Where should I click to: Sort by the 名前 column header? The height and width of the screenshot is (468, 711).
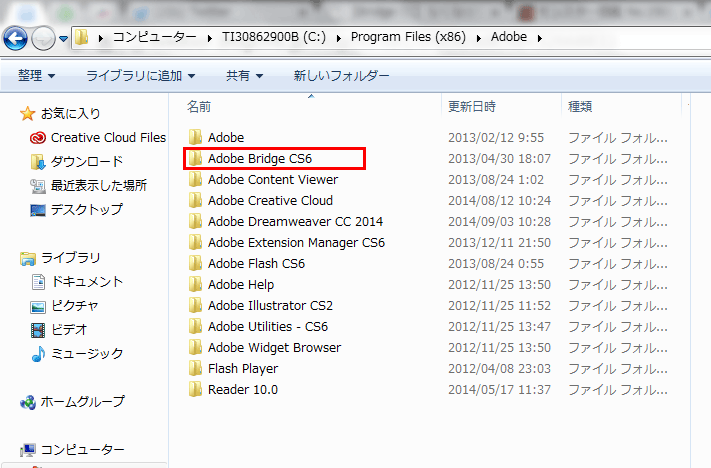(x=199, y=107)
